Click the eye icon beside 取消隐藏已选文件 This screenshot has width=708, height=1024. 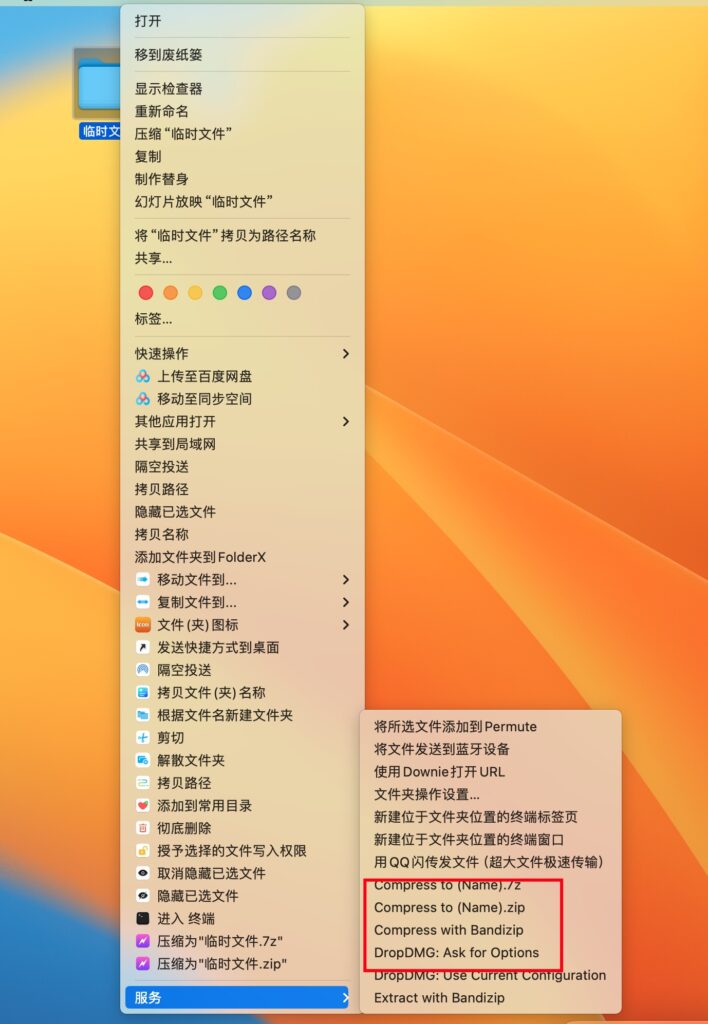pos(142,873)
